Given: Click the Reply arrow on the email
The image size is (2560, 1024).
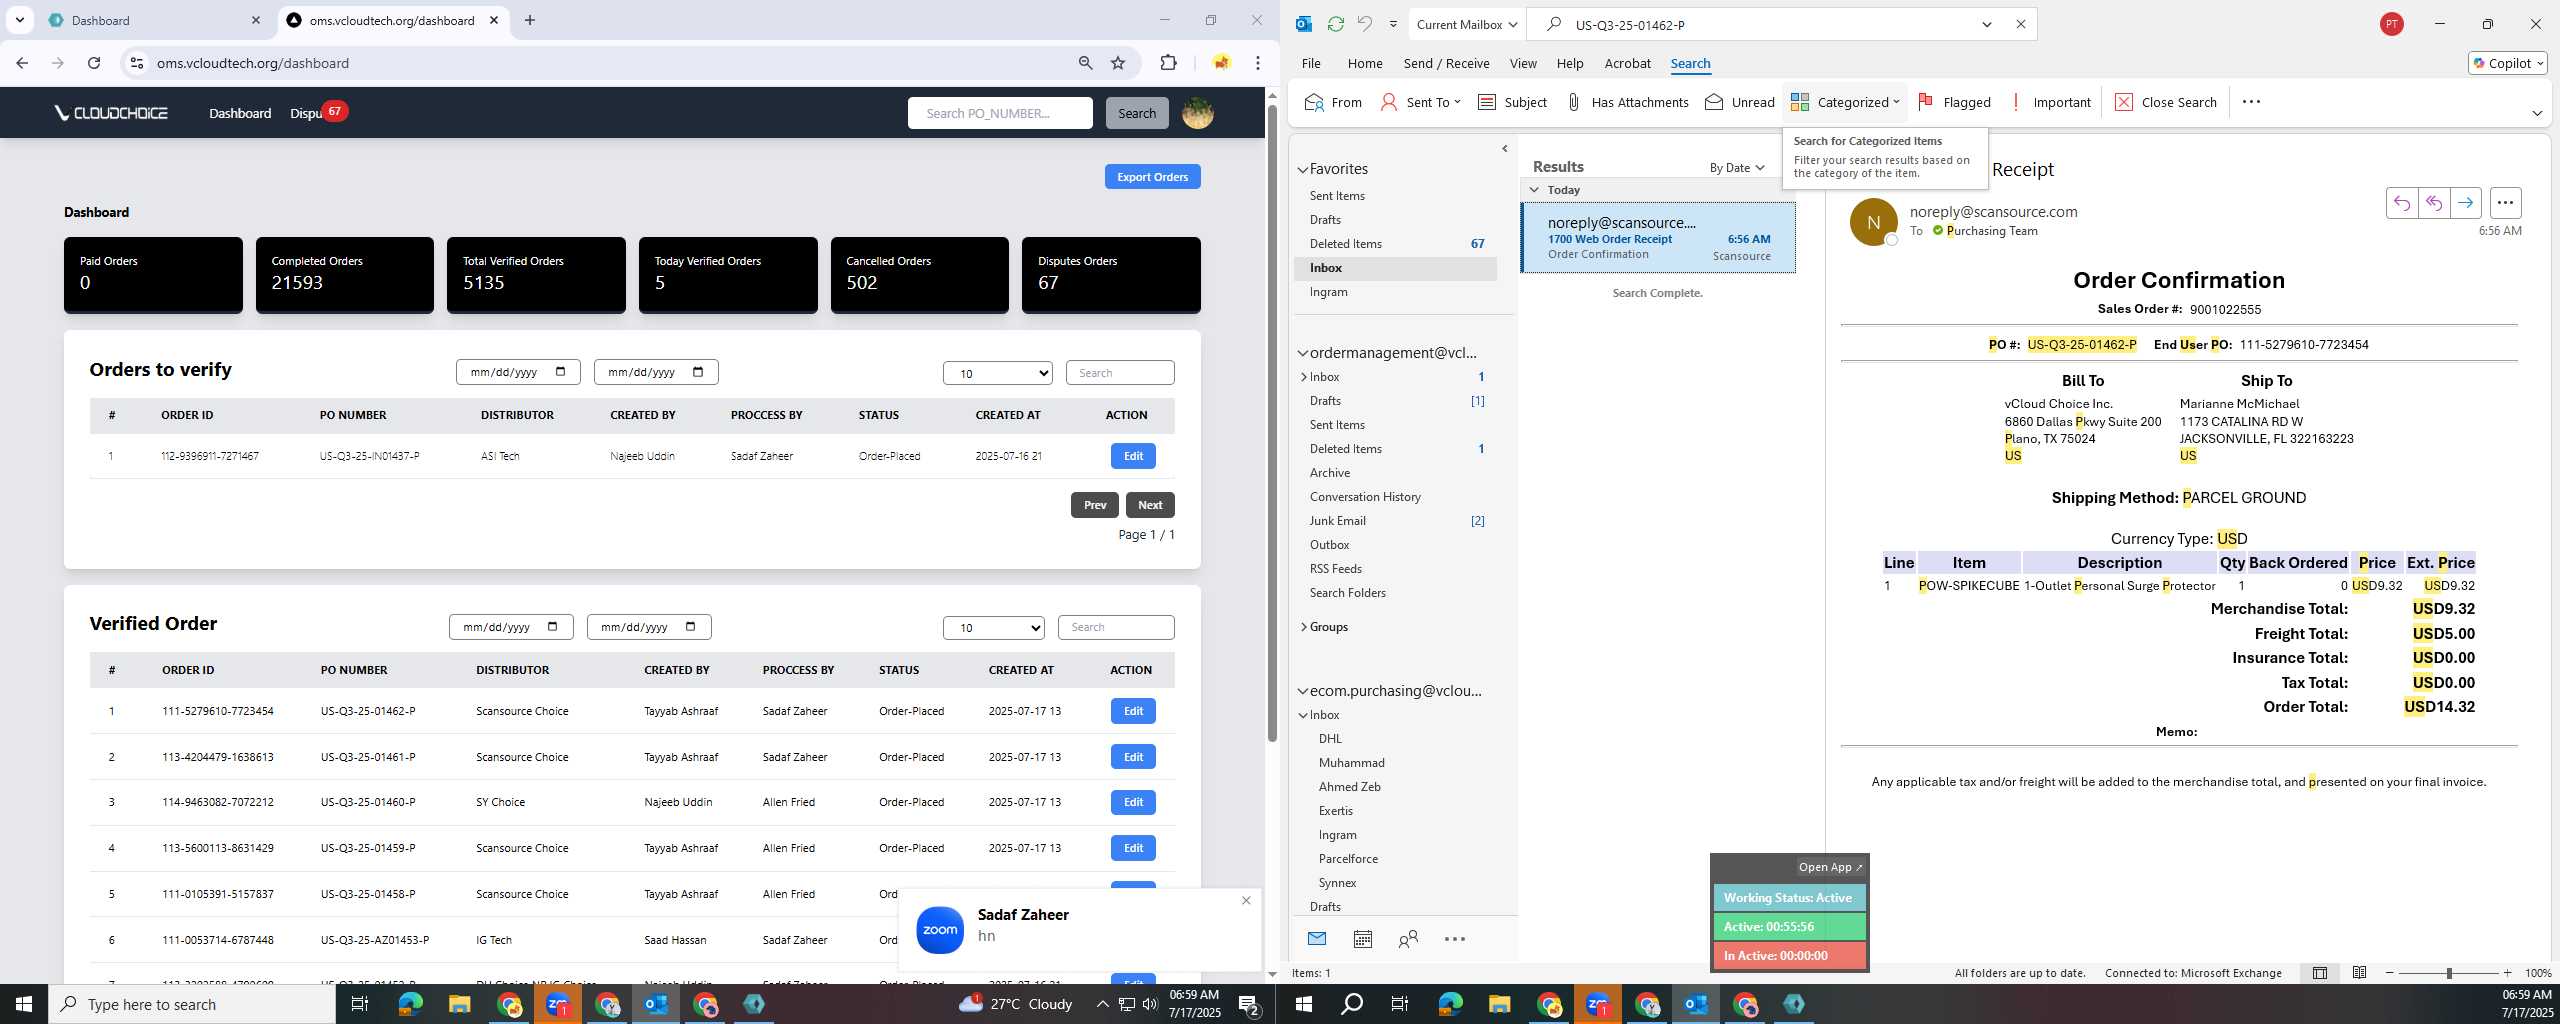Looking at the screenshot, I should (2401, 203).
